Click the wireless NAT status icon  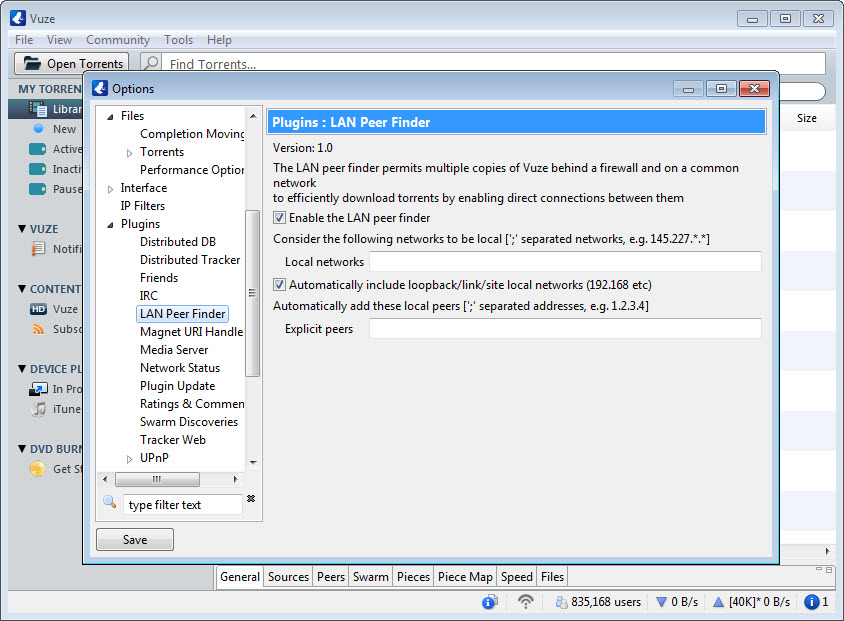pos(525,602)
